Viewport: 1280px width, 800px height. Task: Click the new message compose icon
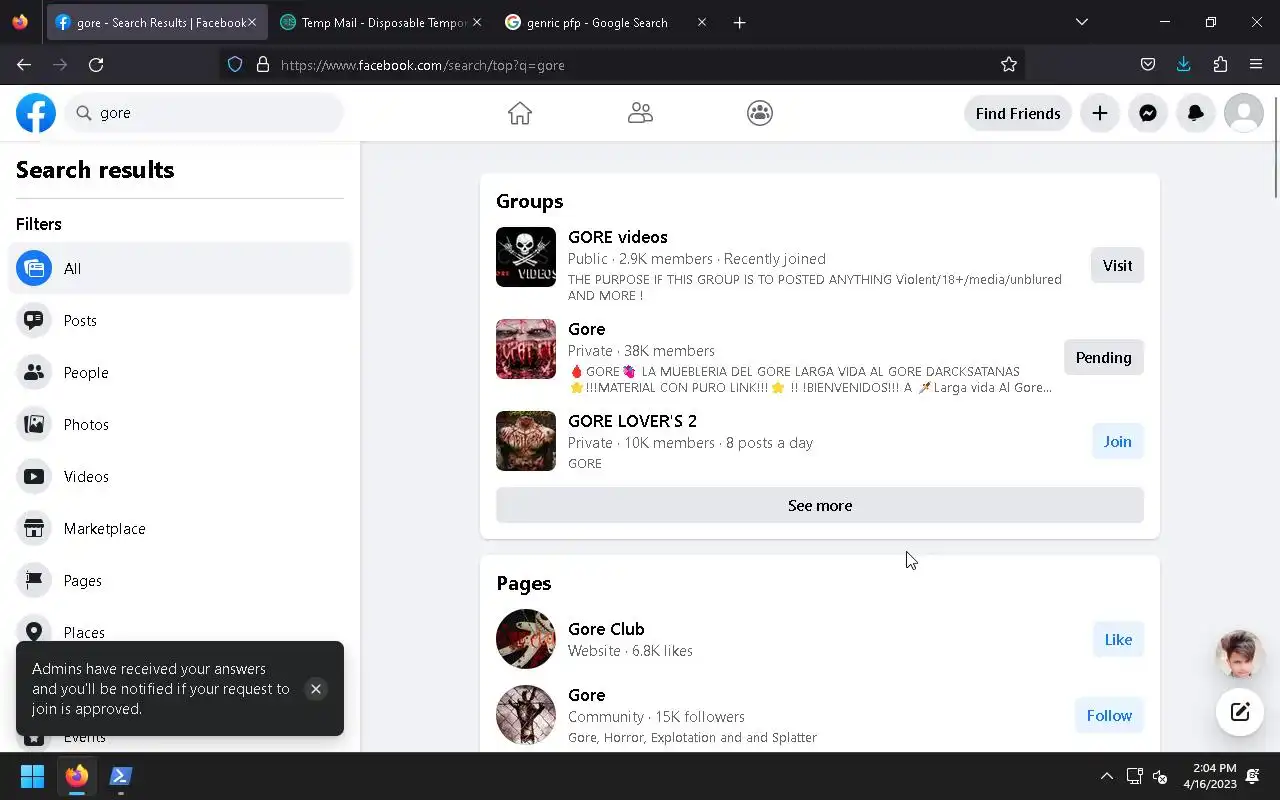pos(1240,712)
